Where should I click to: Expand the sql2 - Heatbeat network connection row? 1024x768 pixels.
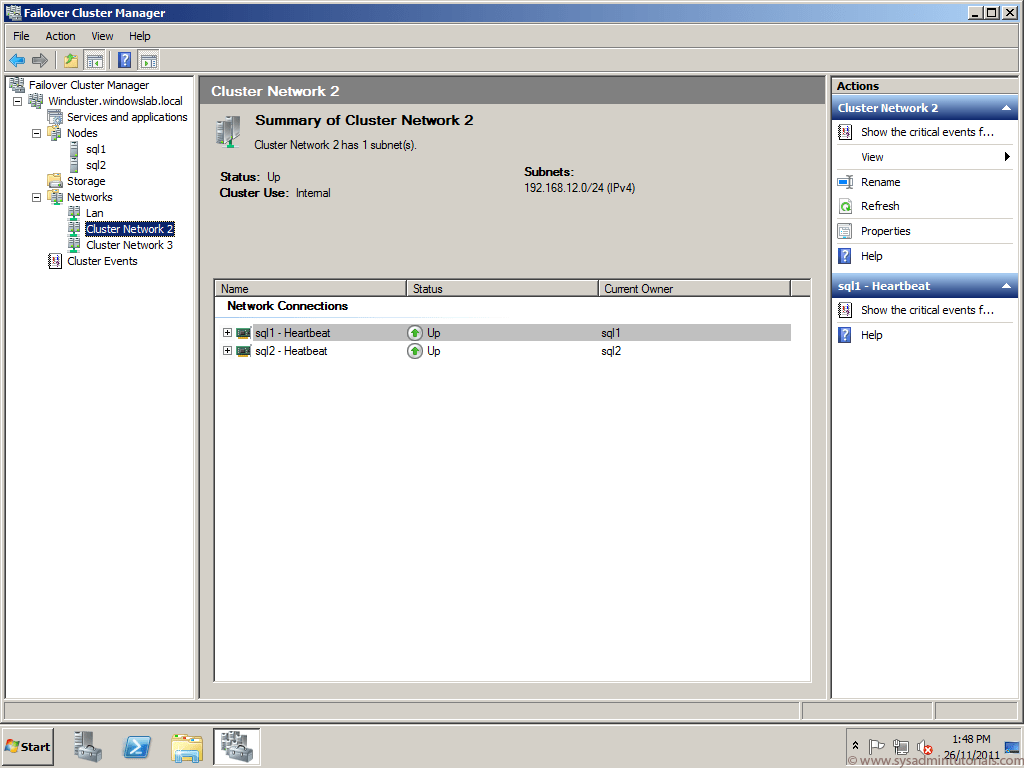pyautogui.click(x=227, y=351)
